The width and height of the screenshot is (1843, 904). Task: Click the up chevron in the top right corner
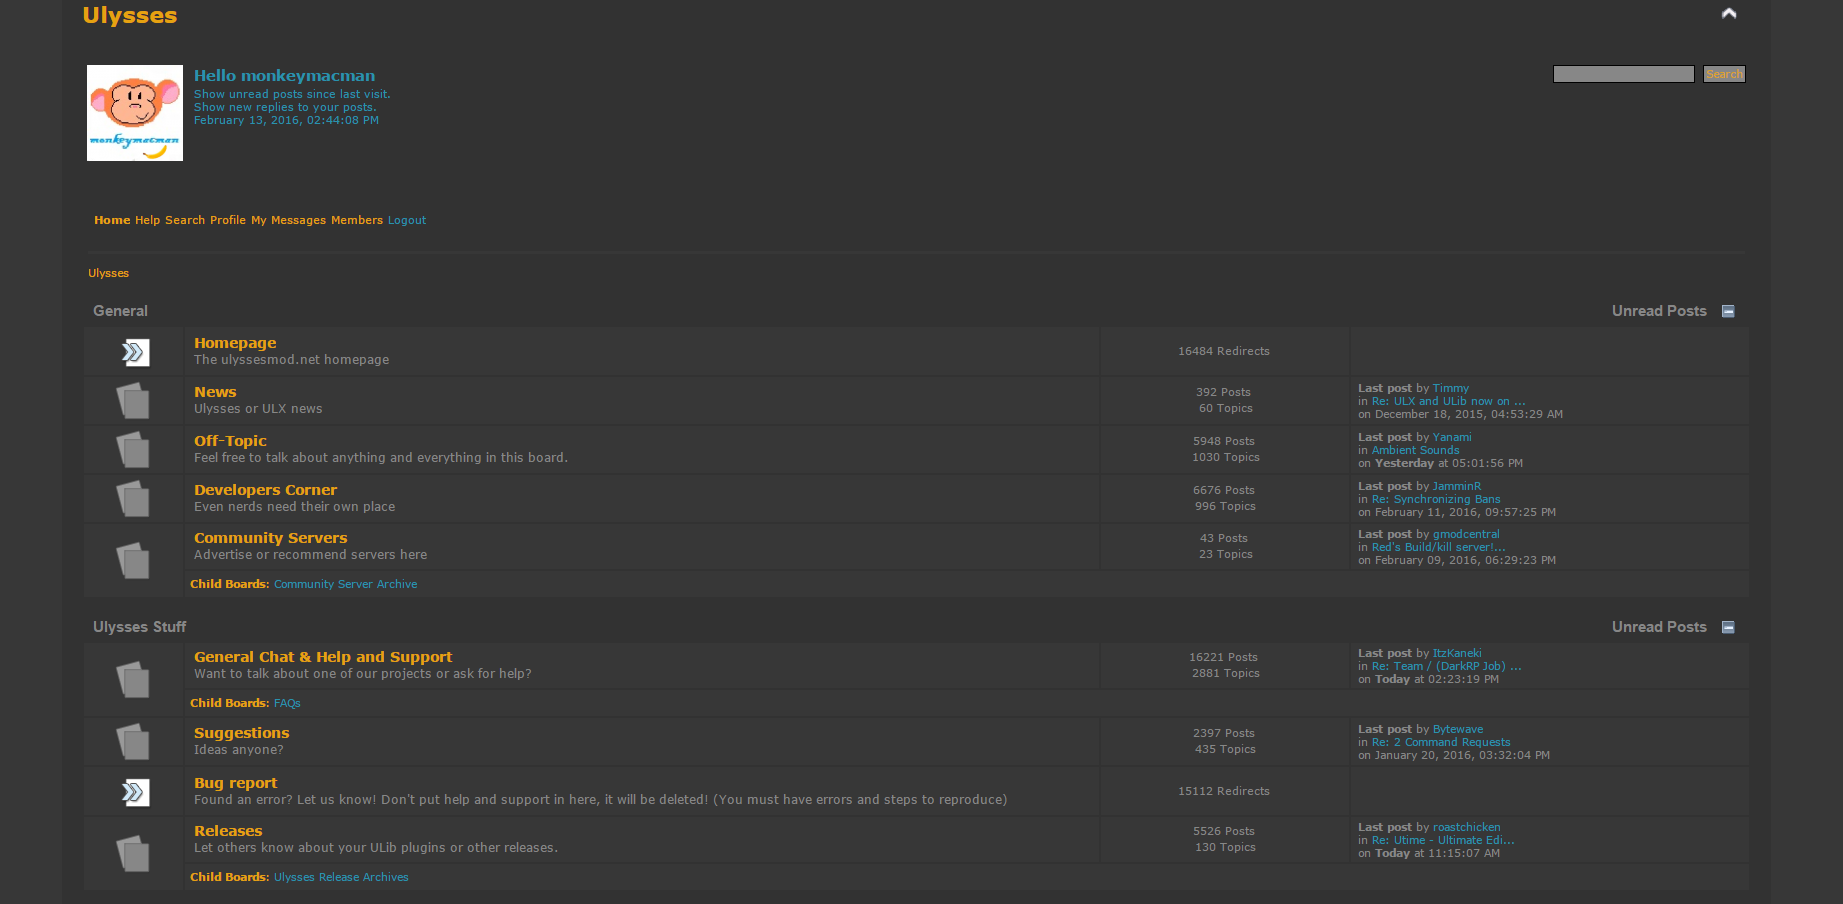(x=1728, y=14)
